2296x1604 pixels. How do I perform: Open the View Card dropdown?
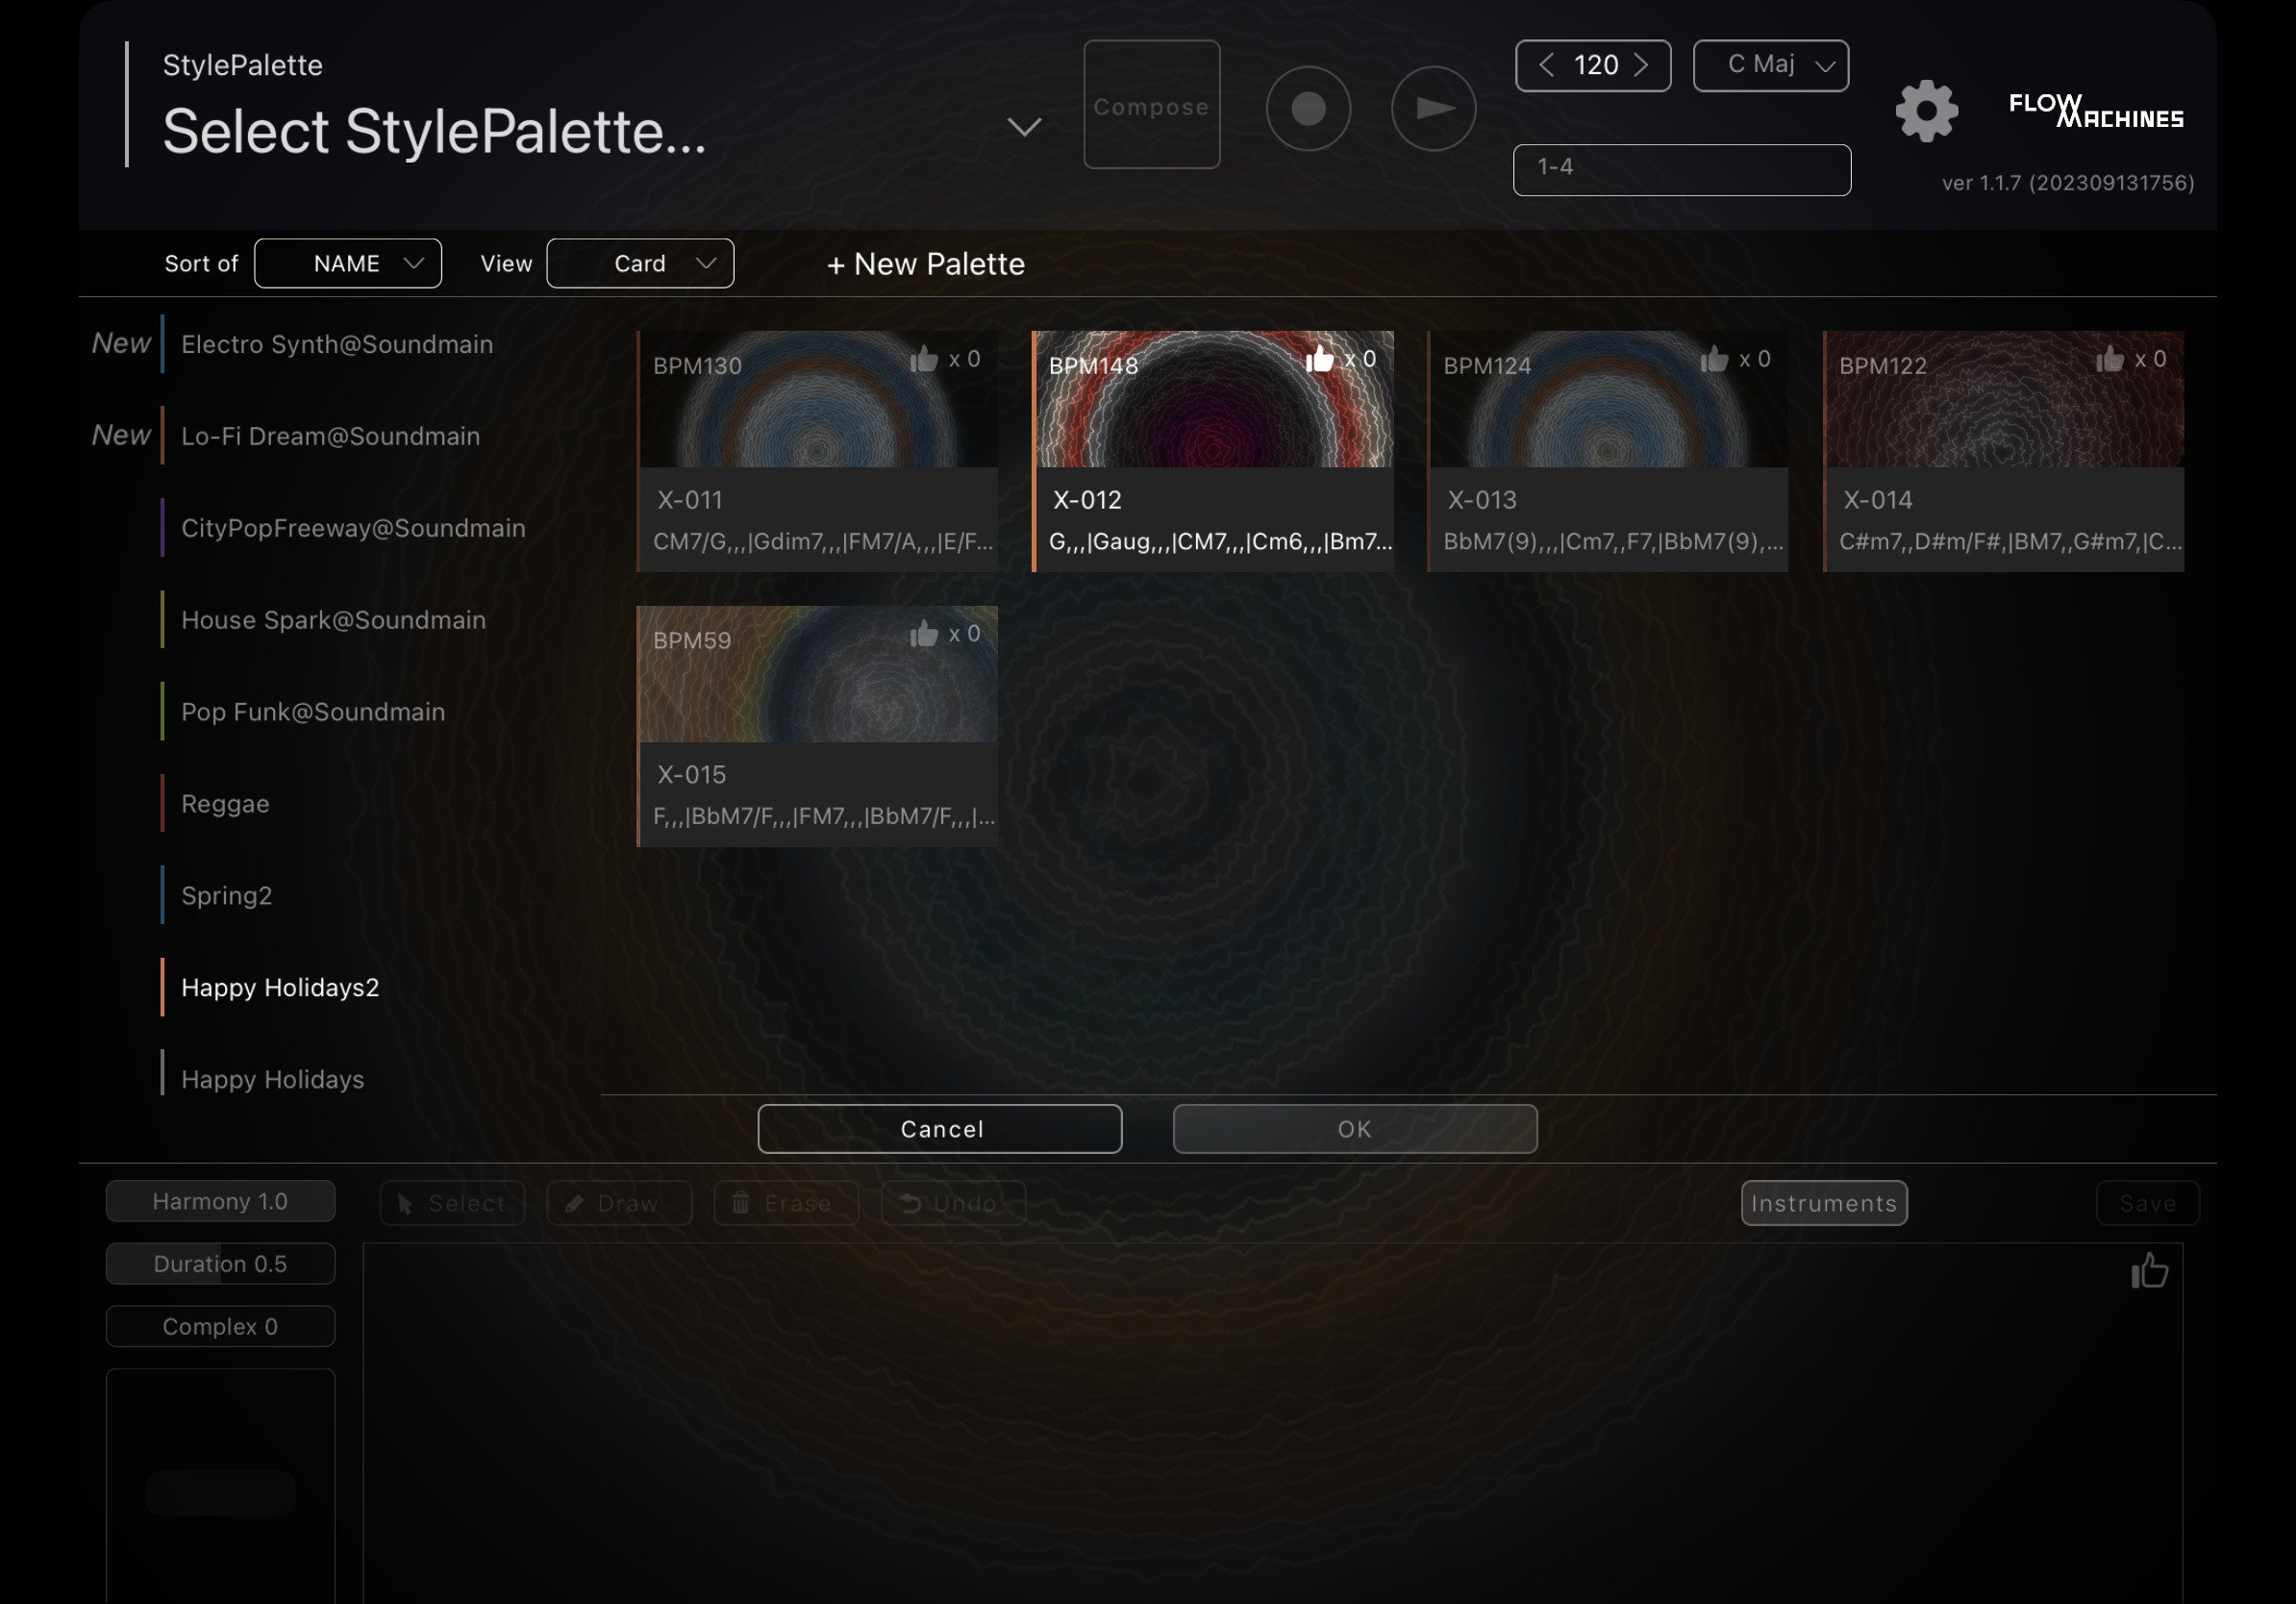(x=640, y=263)
